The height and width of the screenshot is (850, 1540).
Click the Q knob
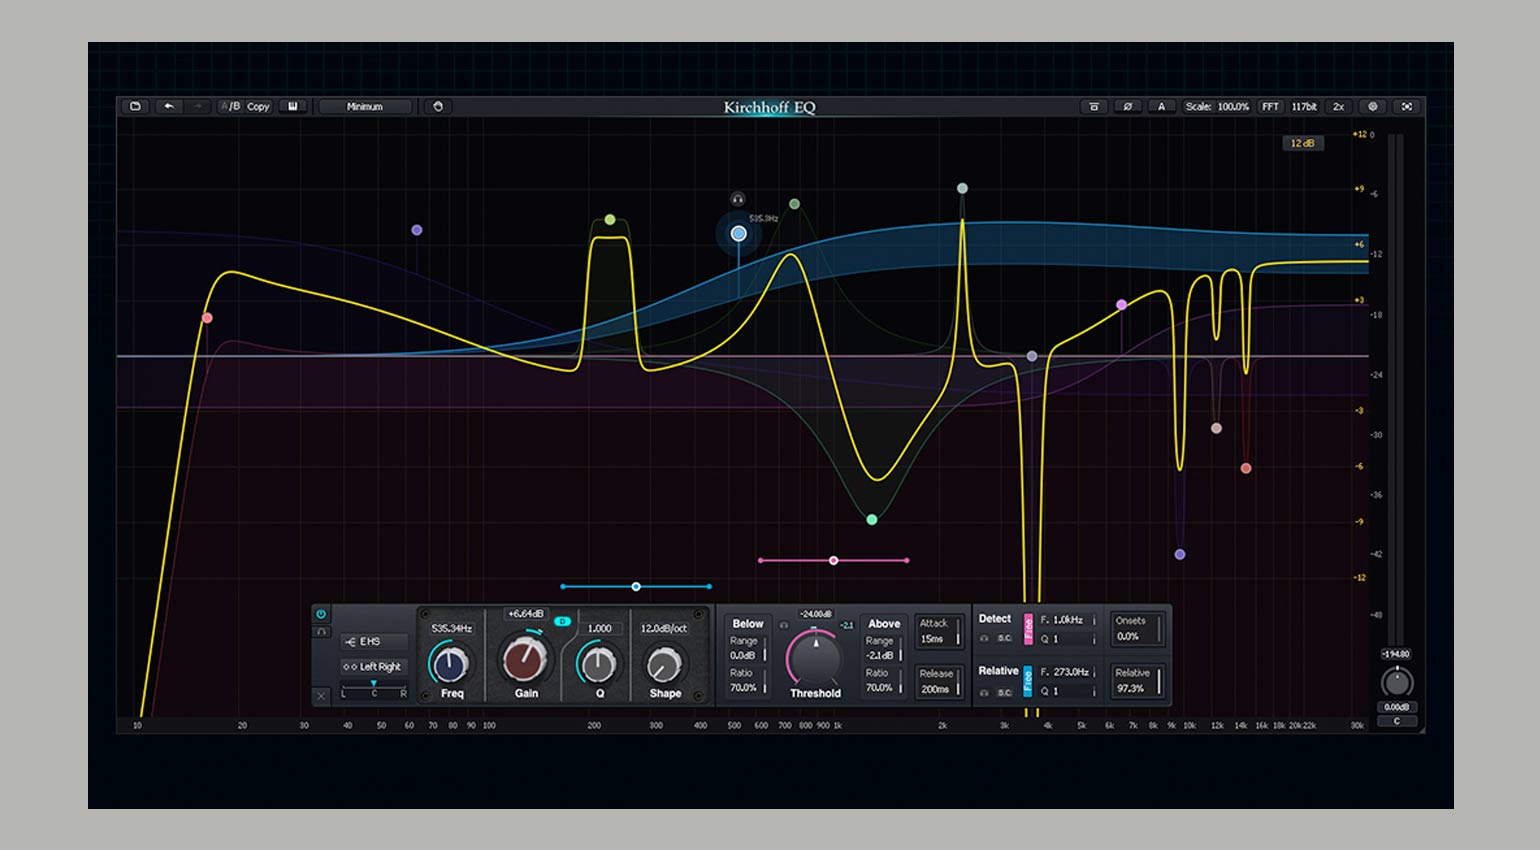point(599,663)
